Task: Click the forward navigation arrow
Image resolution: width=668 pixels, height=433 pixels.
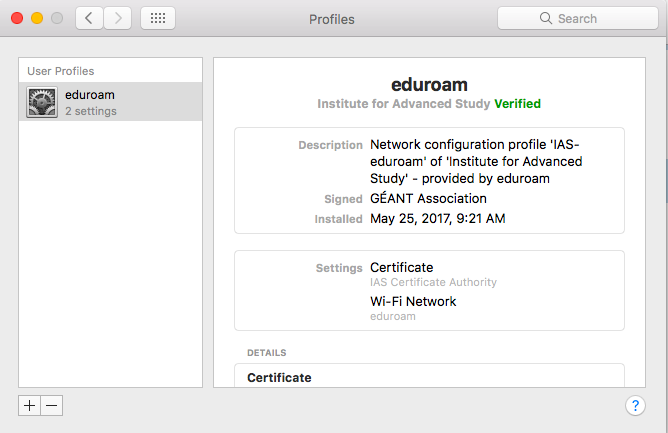Action: [117, 18]
